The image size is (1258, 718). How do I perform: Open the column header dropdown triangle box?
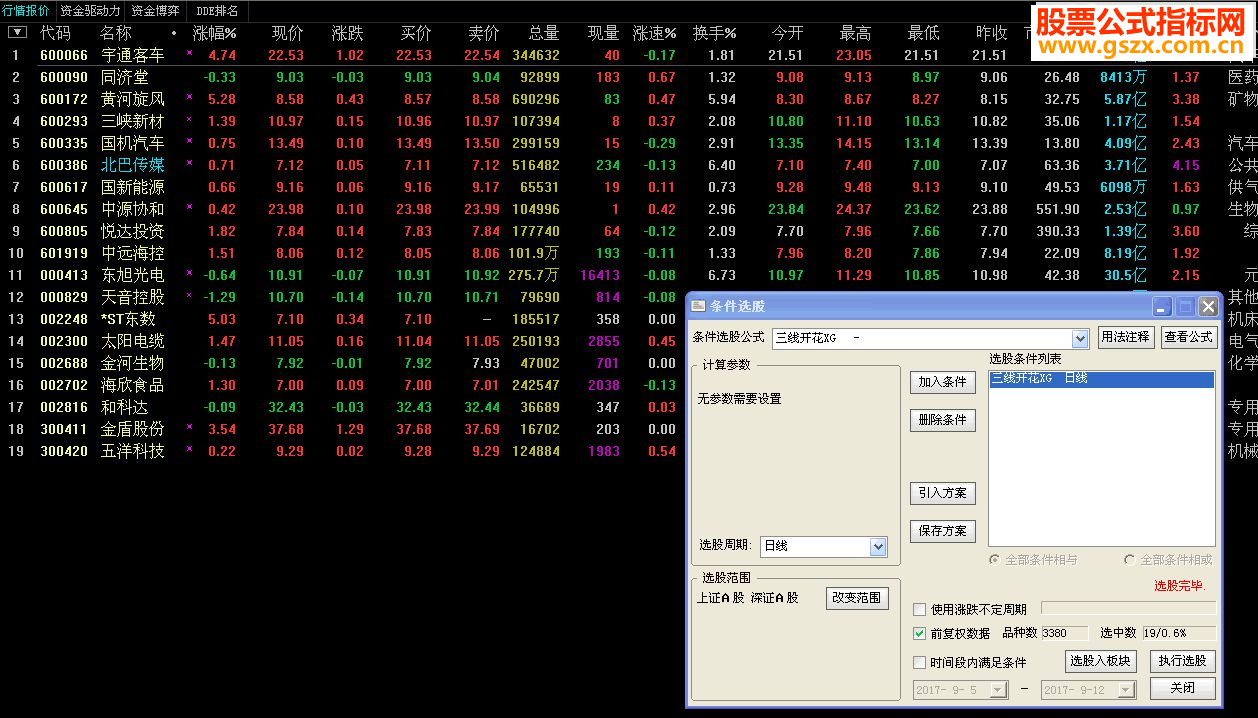pos(17,33)
